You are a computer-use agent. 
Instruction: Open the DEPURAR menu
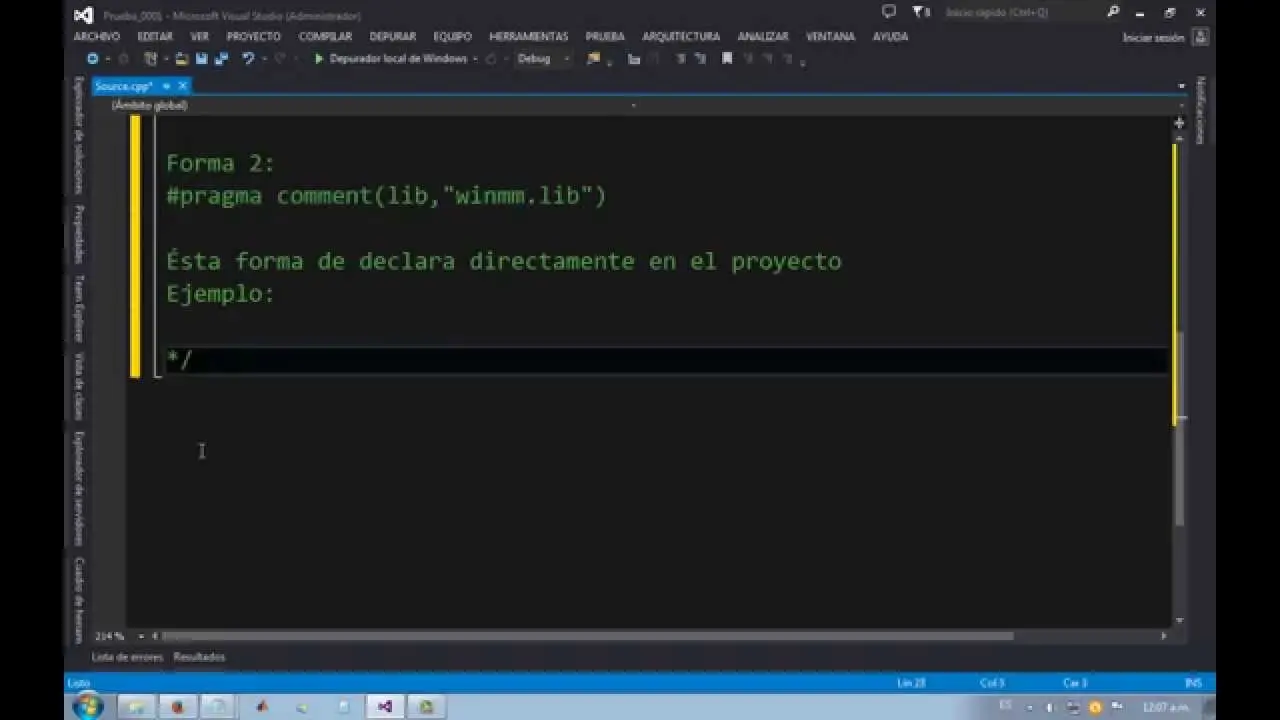pos(392,36)
